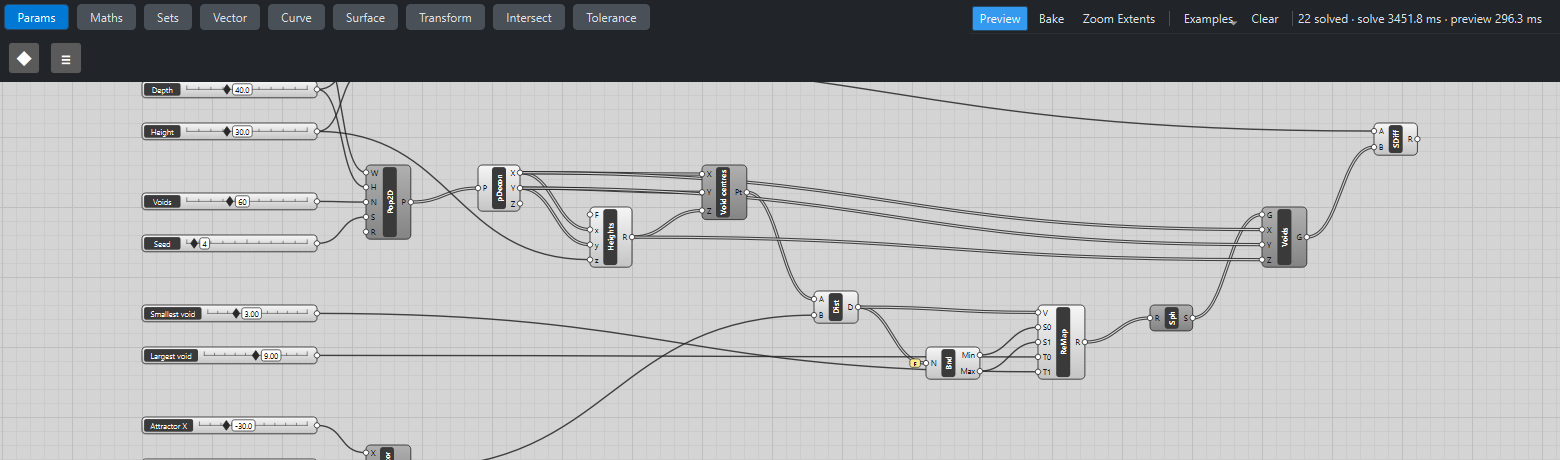The width and height of the screenshot is (1560, 460).
Task: Click the Seed slider handle
Action: point(194,243)
